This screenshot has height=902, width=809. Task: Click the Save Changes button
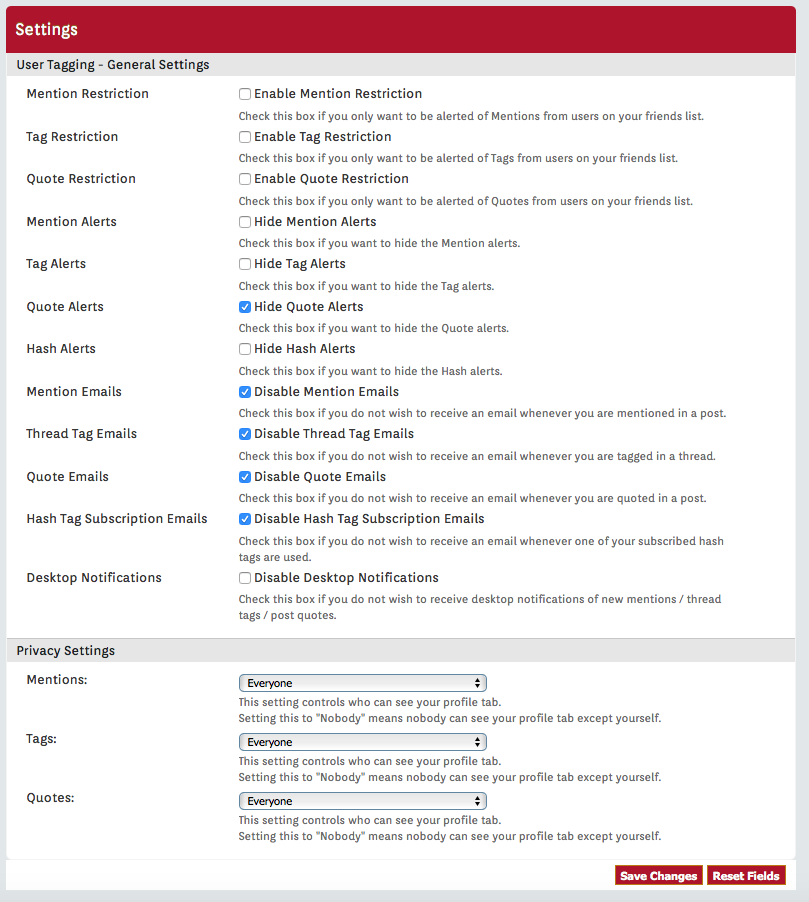(659, 876)
